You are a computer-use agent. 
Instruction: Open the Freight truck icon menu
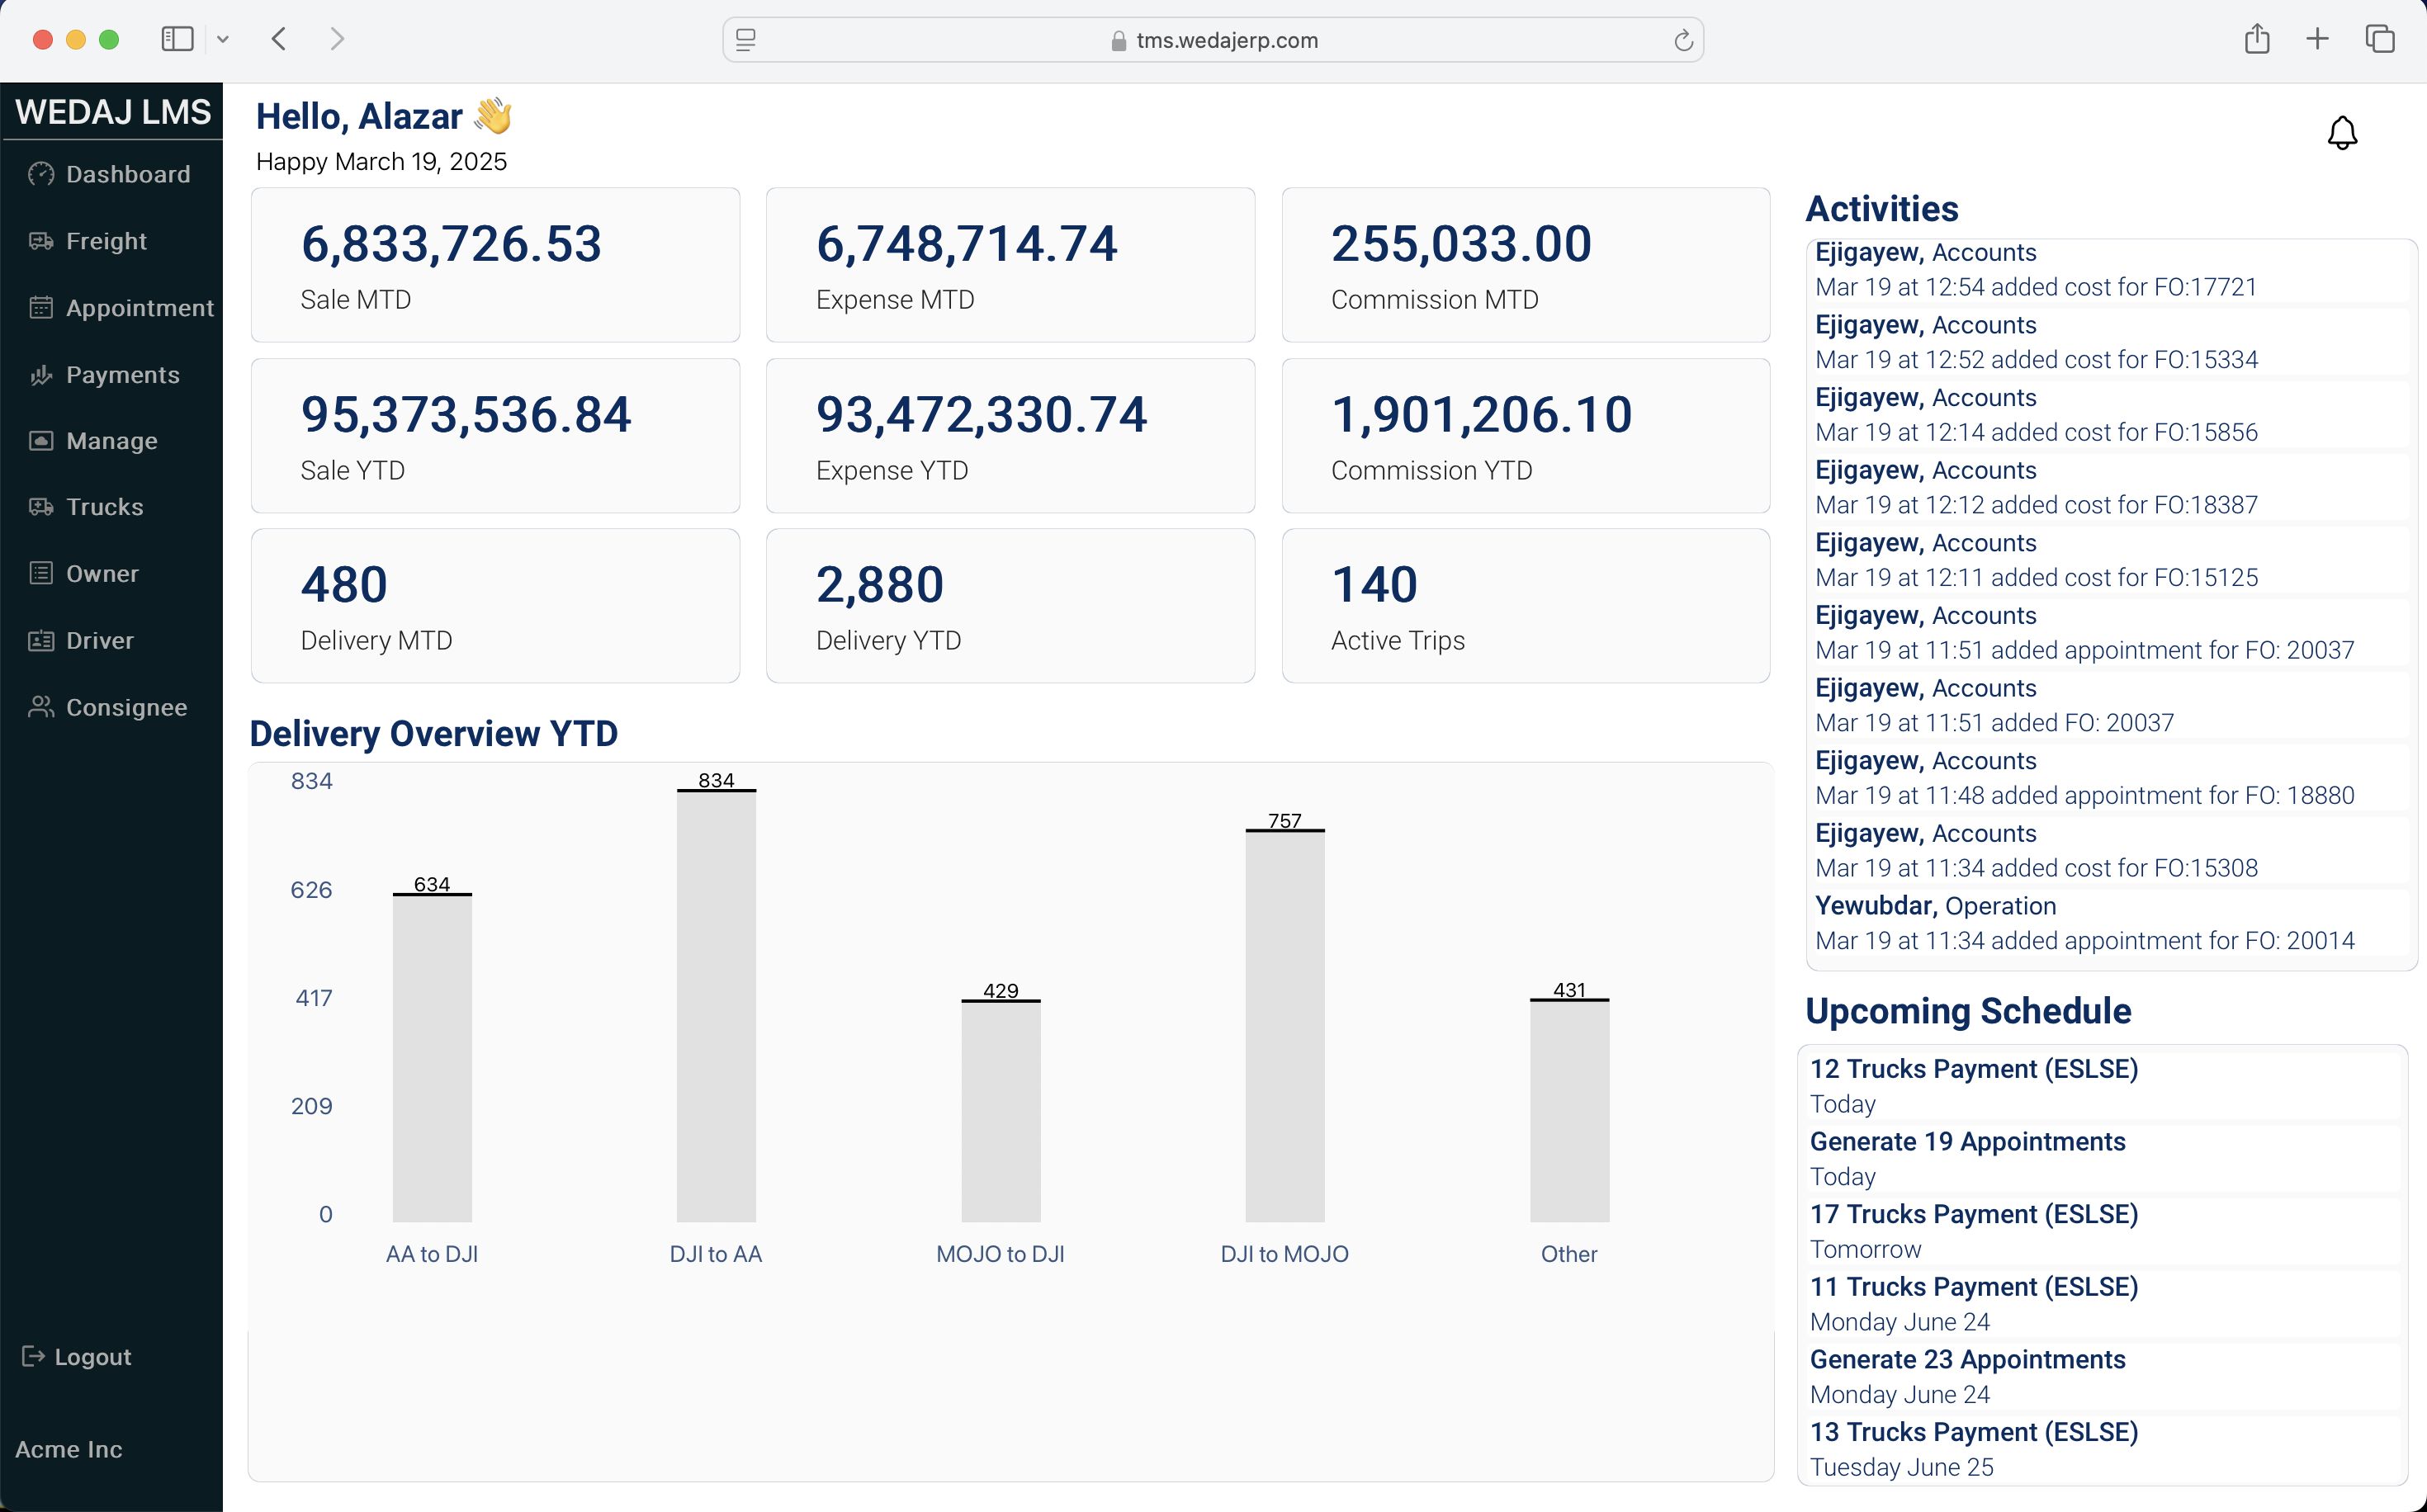click(41, 241)
